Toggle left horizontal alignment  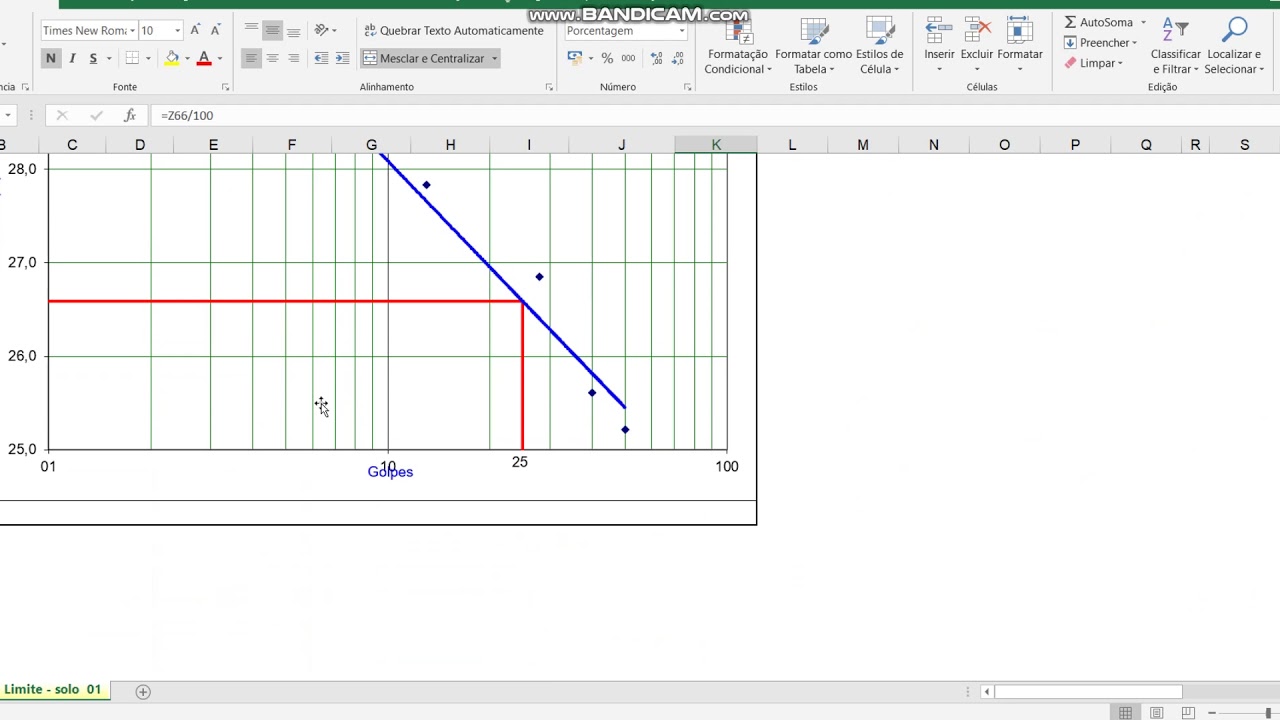(251, 59)
